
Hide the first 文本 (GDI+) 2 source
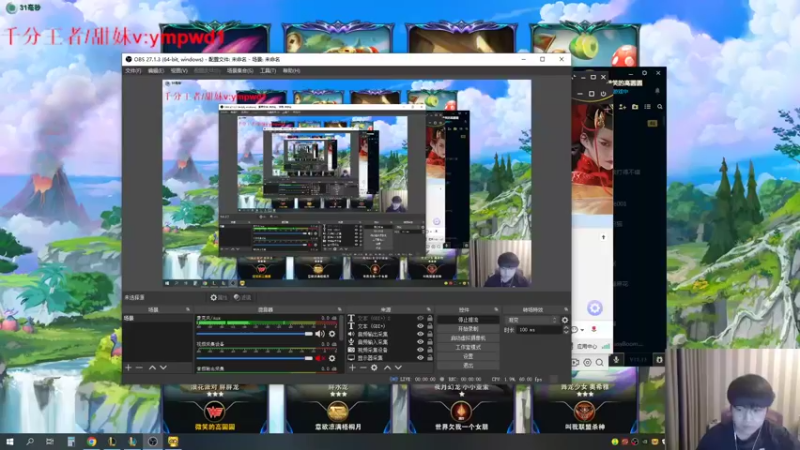pyautogui.click(x=420, y=318)
